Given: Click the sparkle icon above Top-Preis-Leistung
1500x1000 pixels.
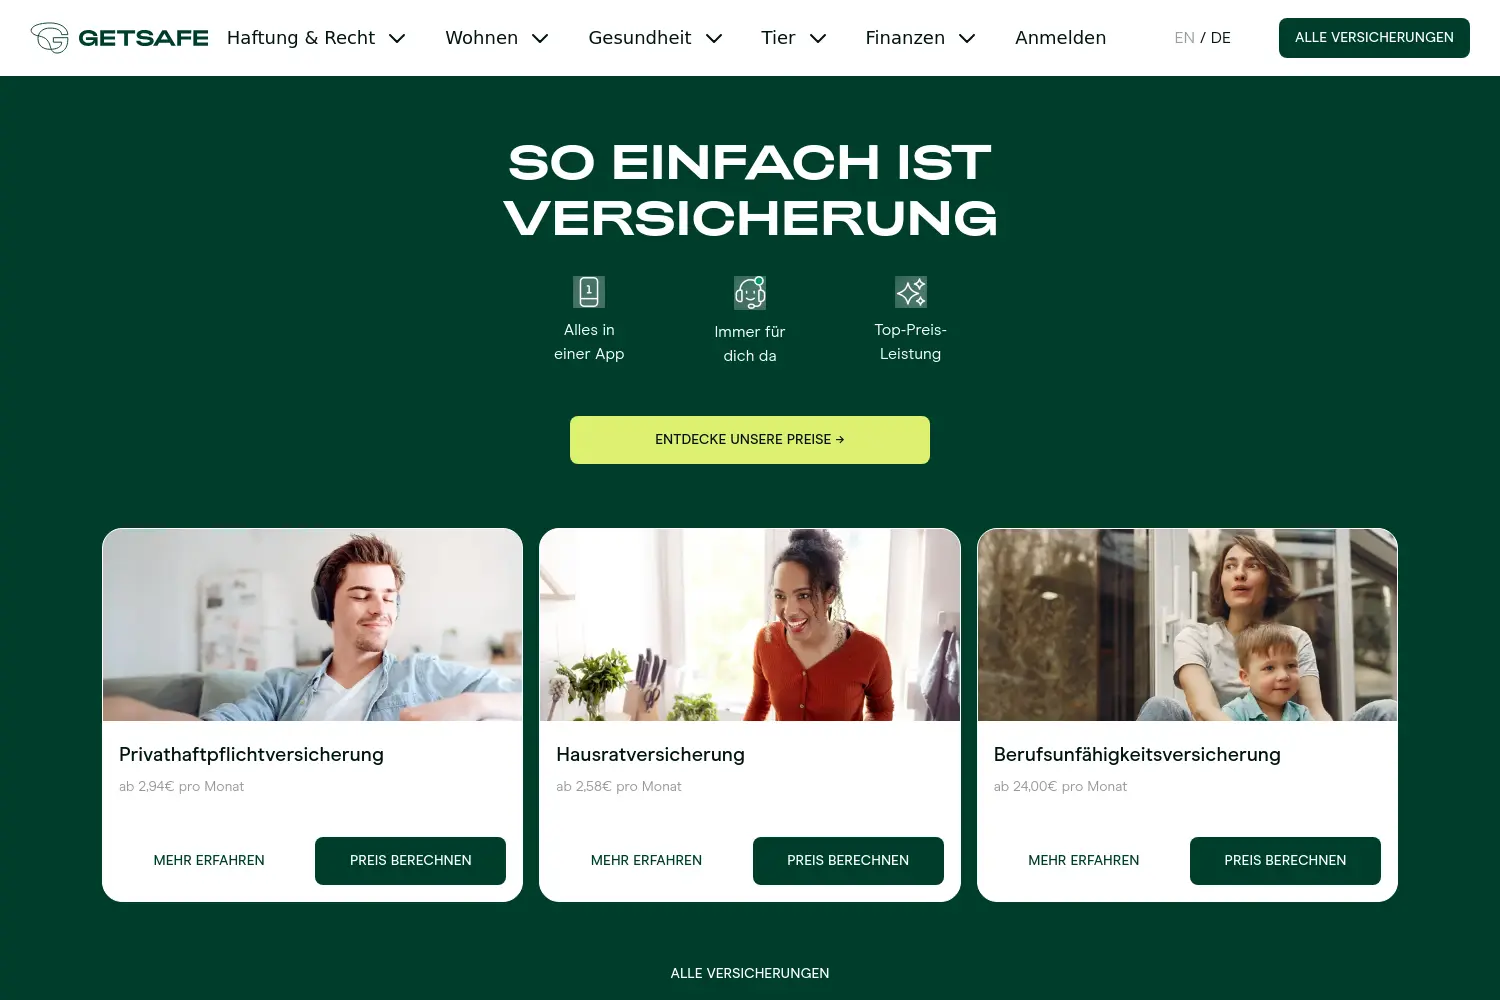Looking at the screenshot, I should tap(911, 292).
